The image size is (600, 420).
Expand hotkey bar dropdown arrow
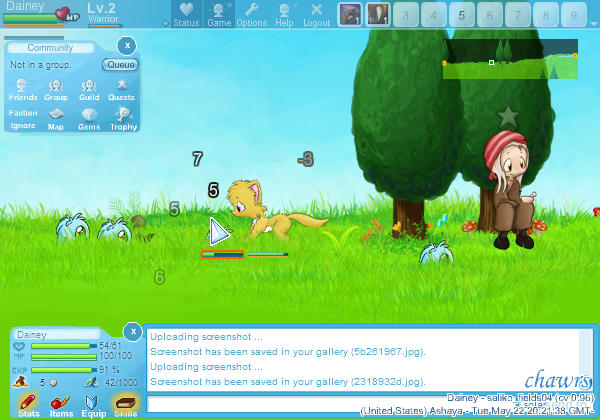coord(593,24)
